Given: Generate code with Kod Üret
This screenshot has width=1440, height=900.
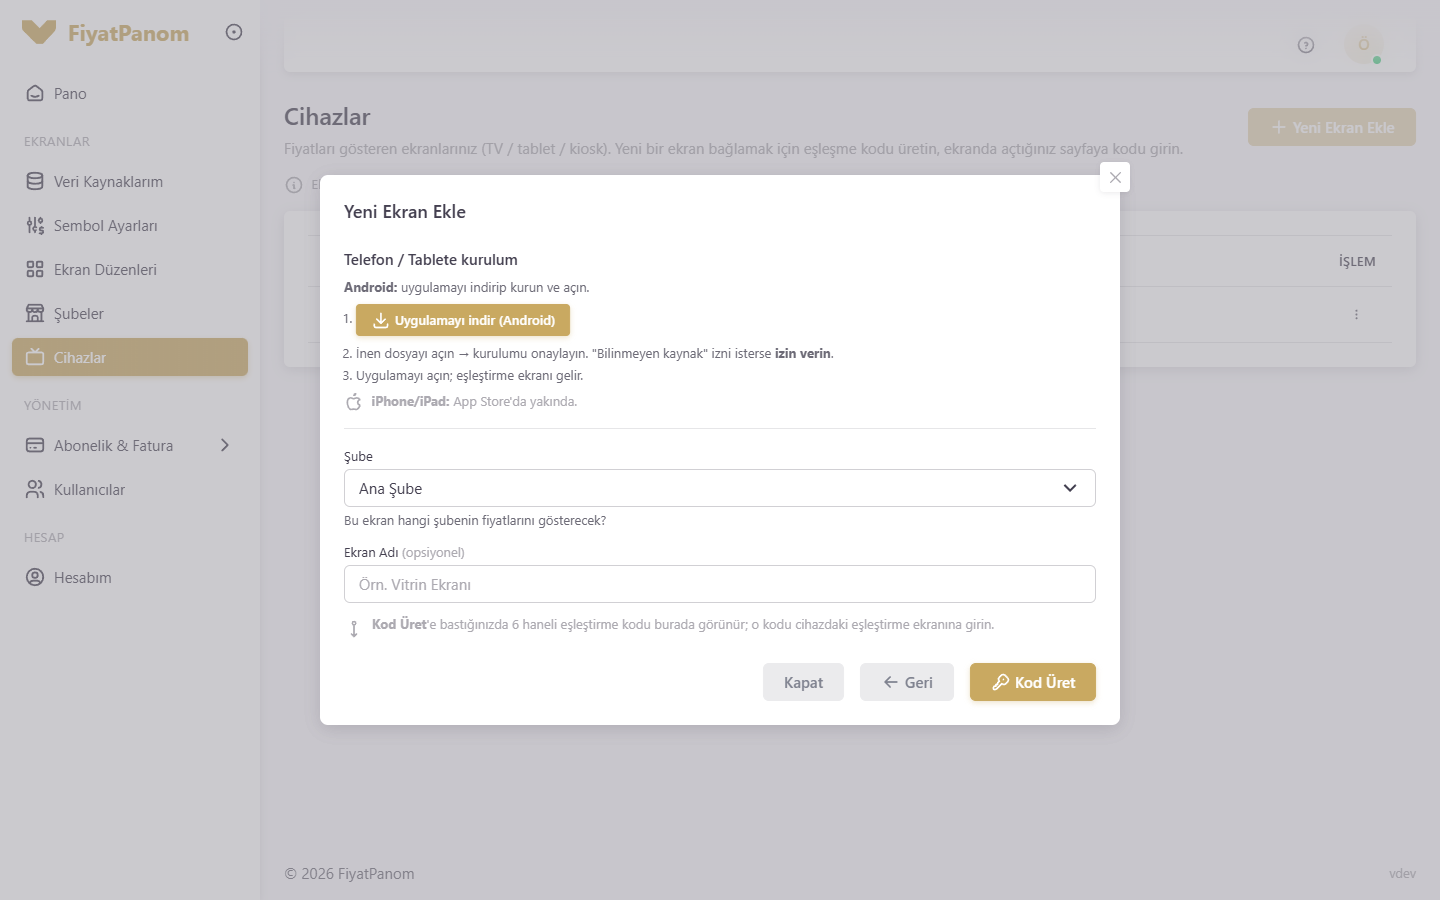Looking at the screenshot, I should 1033,682.
